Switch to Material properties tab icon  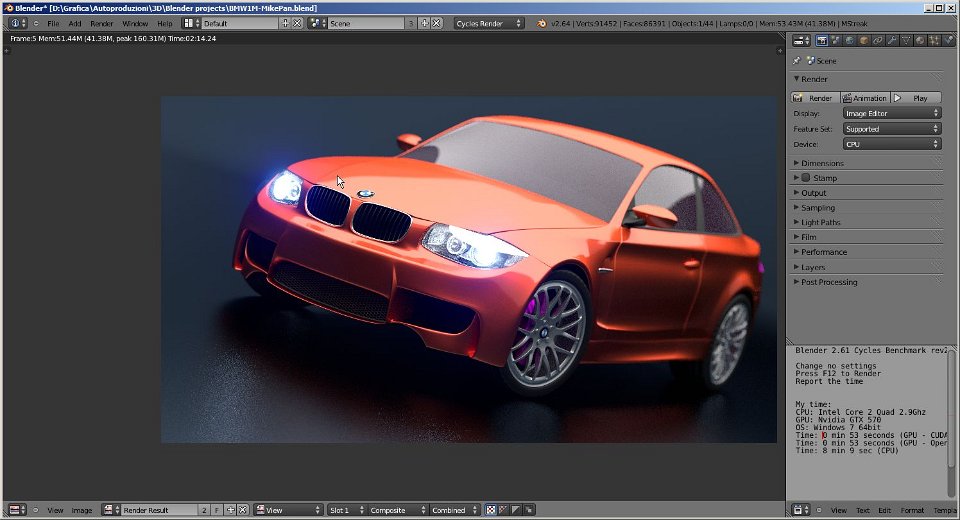point(920,41)
